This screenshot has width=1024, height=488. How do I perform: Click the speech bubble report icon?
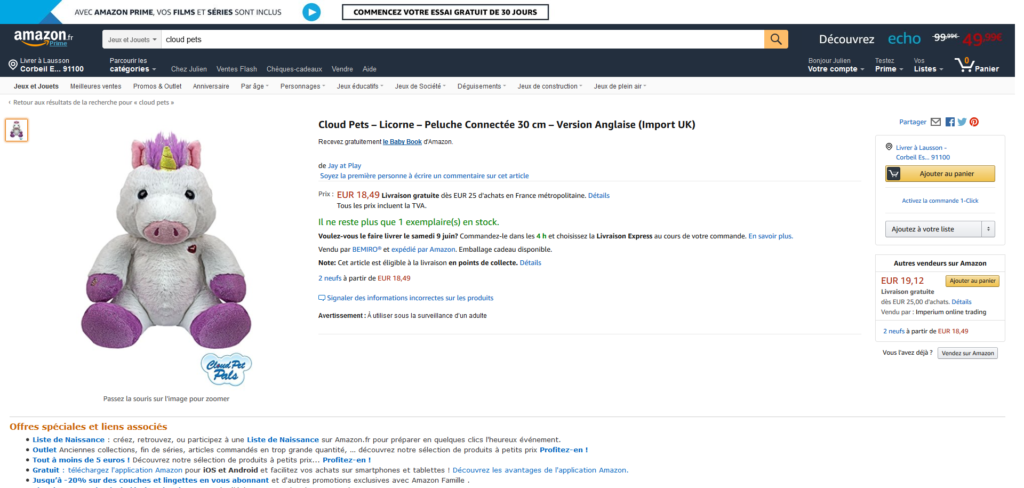coord(321,298)
